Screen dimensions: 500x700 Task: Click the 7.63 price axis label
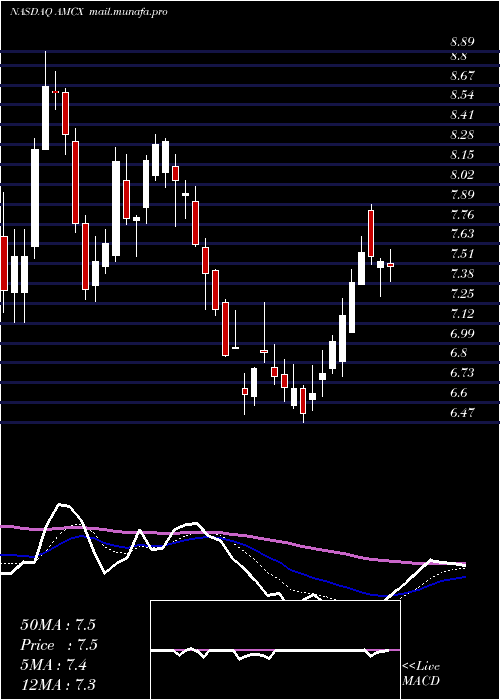(x=462, y=234)
